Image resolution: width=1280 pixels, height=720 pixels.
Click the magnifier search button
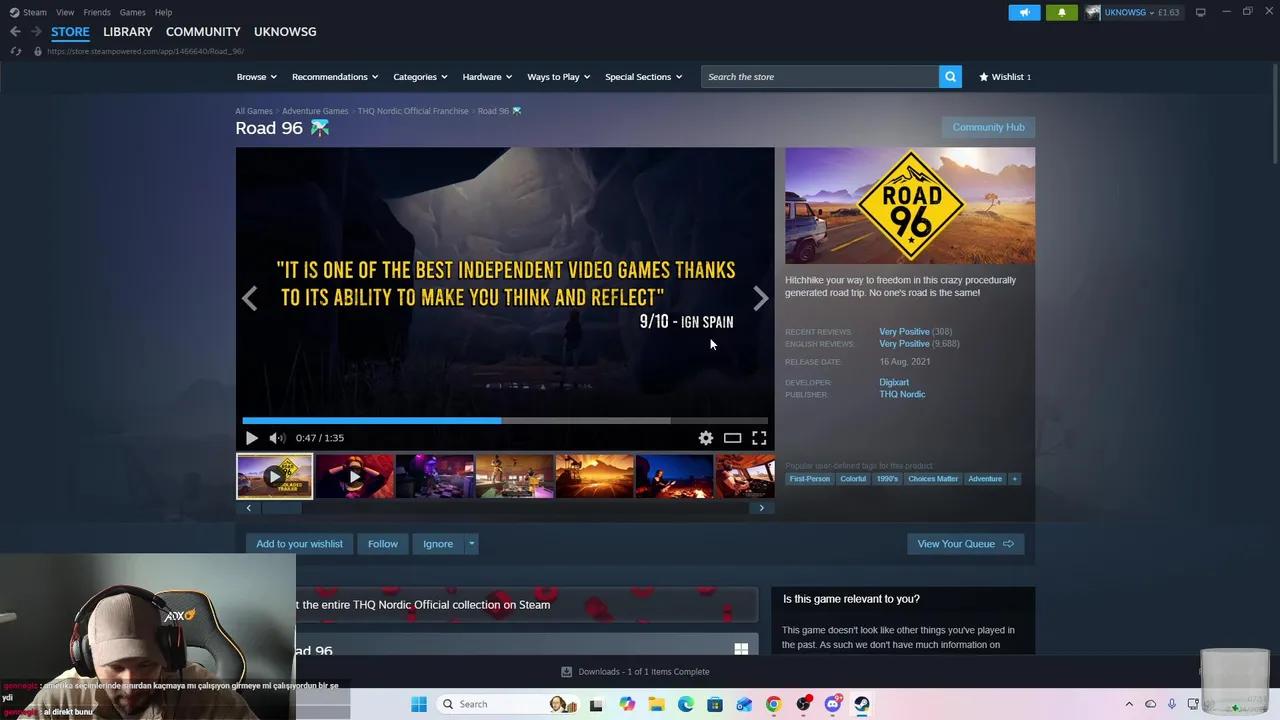[x=950, y=77]
